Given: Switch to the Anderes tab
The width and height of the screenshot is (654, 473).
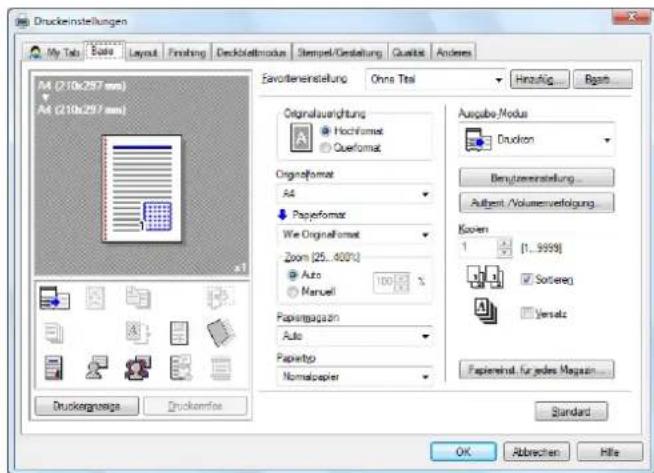Looking at the screenshot, I should pos(454,53).
